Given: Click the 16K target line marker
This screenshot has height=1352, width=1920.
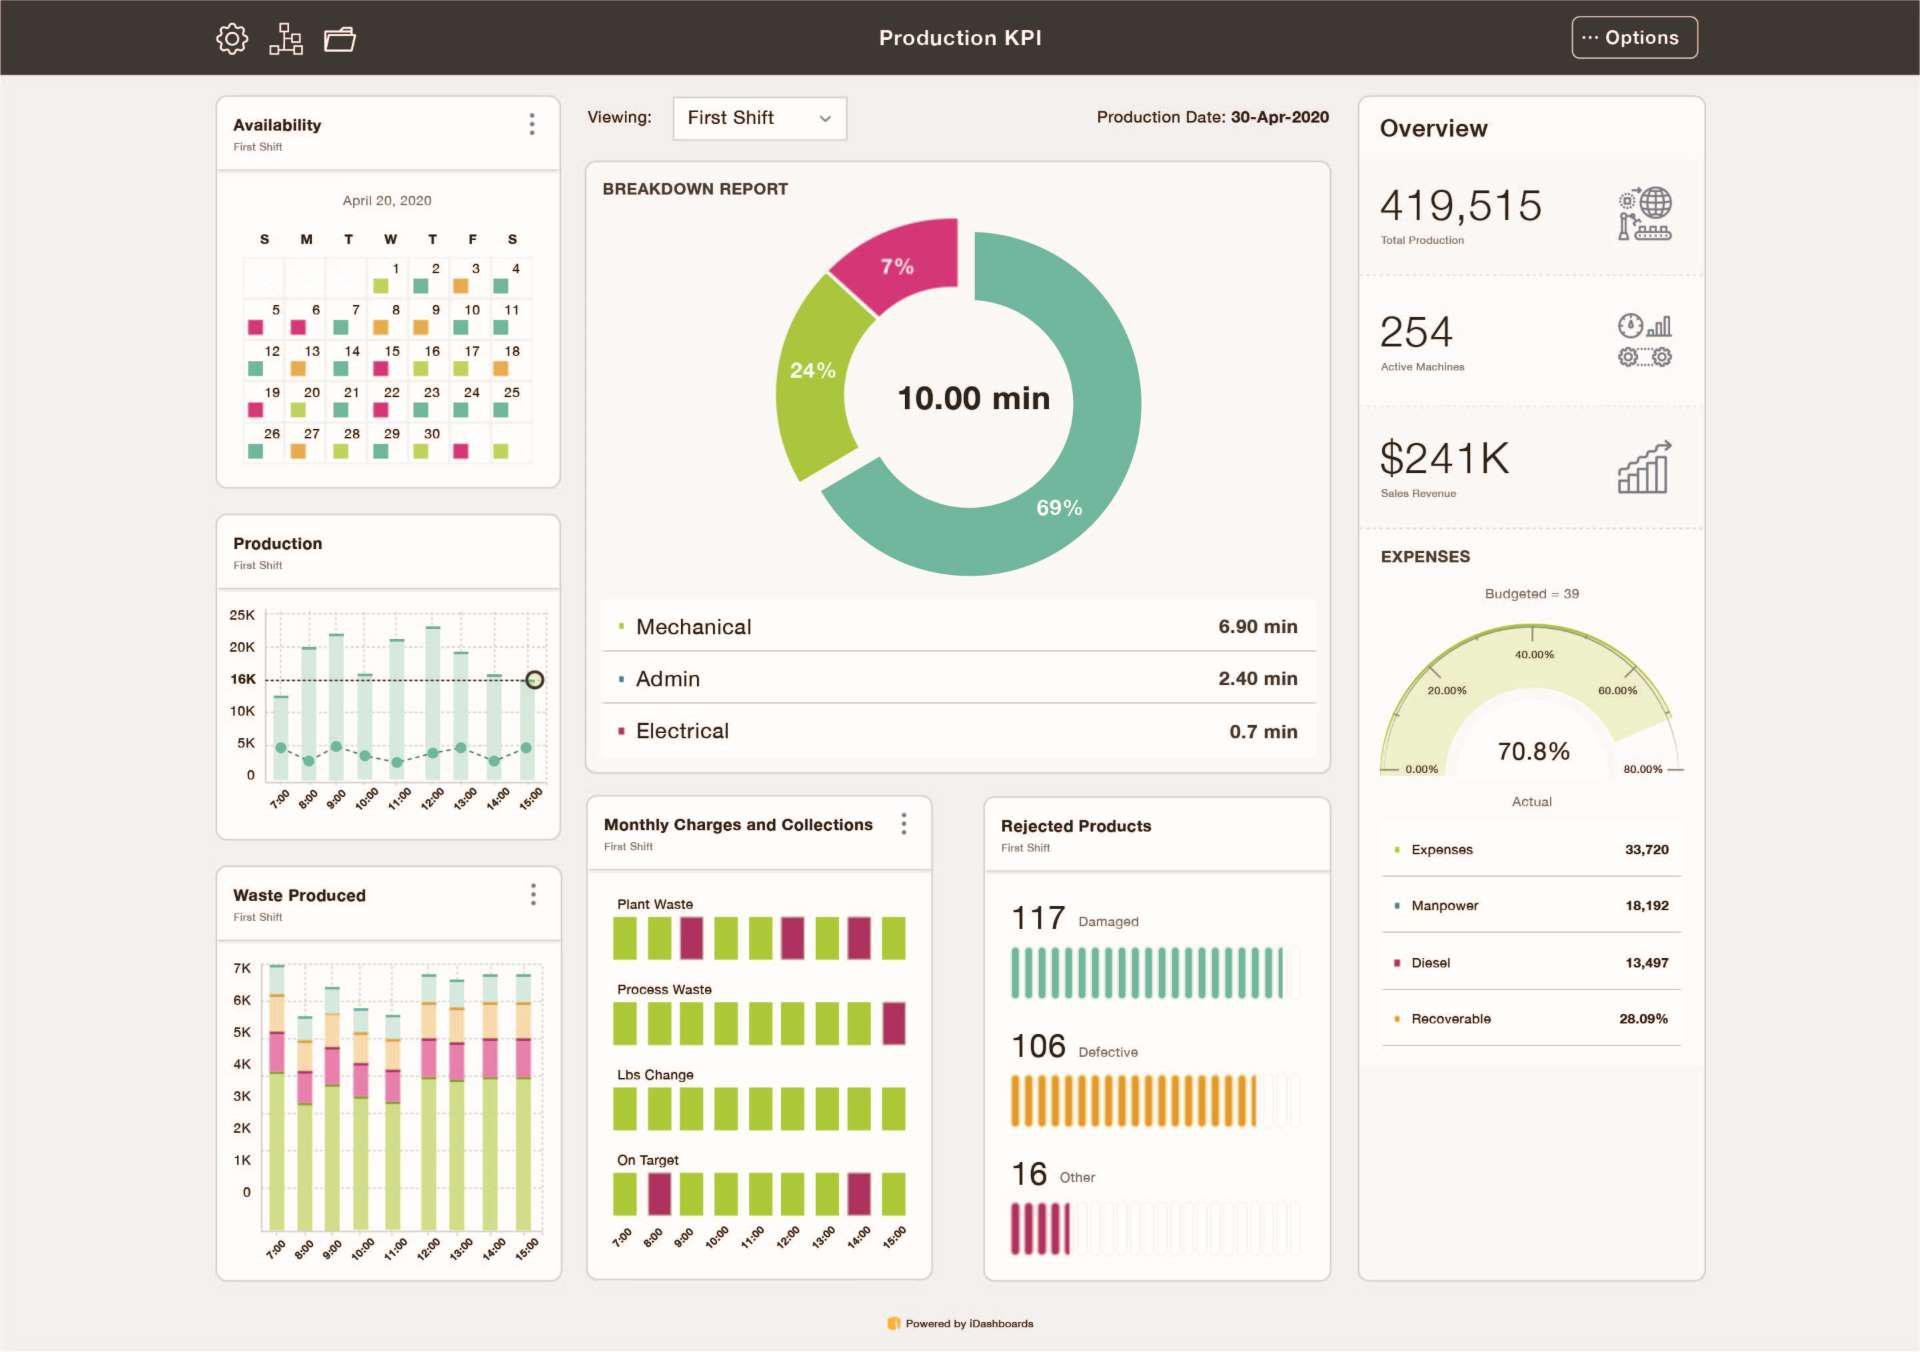Looking at the screenshot, I should point(535,680).
